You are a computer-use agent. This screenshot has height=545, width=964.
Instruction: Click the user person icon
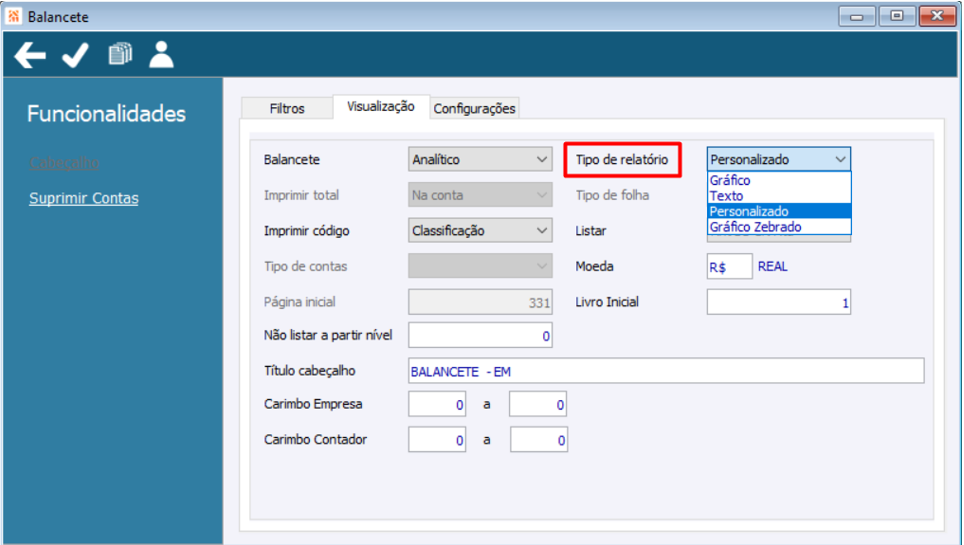click(162, 54)
